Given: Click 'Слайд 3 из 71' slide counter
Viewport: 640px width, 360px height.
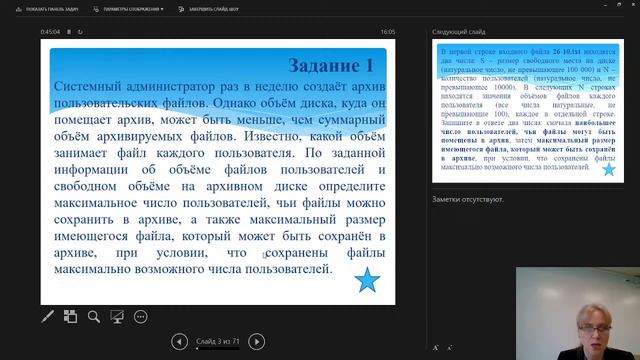Looking at the screenshot, I should point(218,341).
